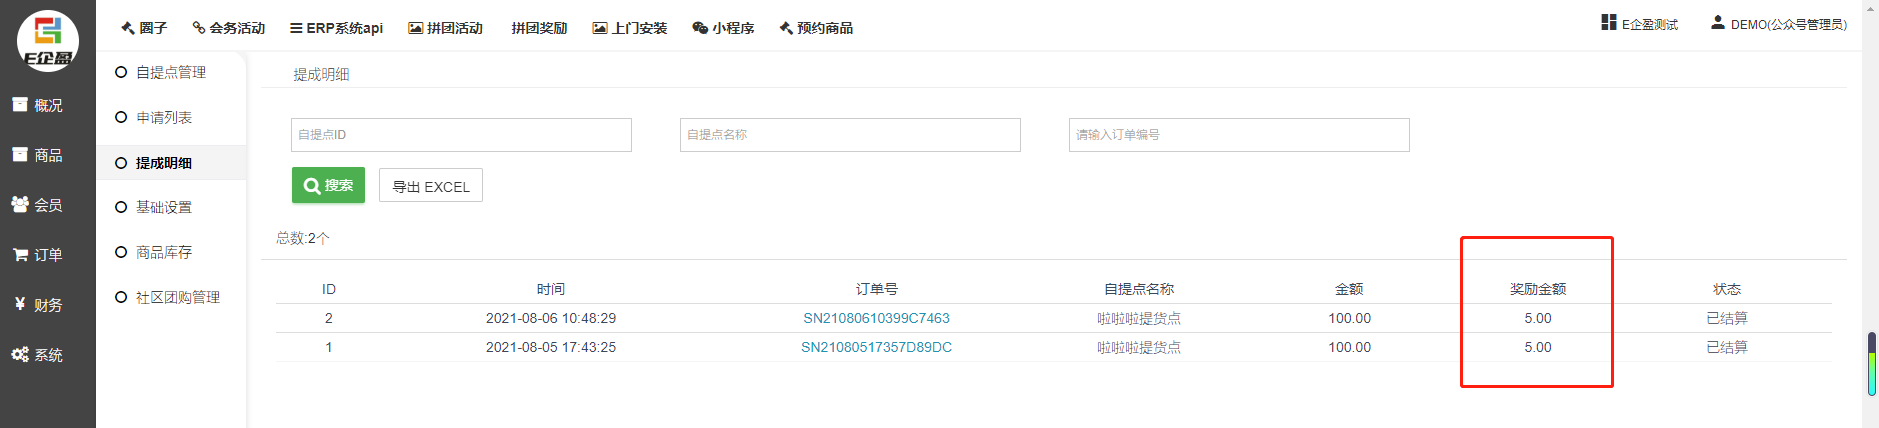Open the 概况 overview sidebar icon

(20, 104)
